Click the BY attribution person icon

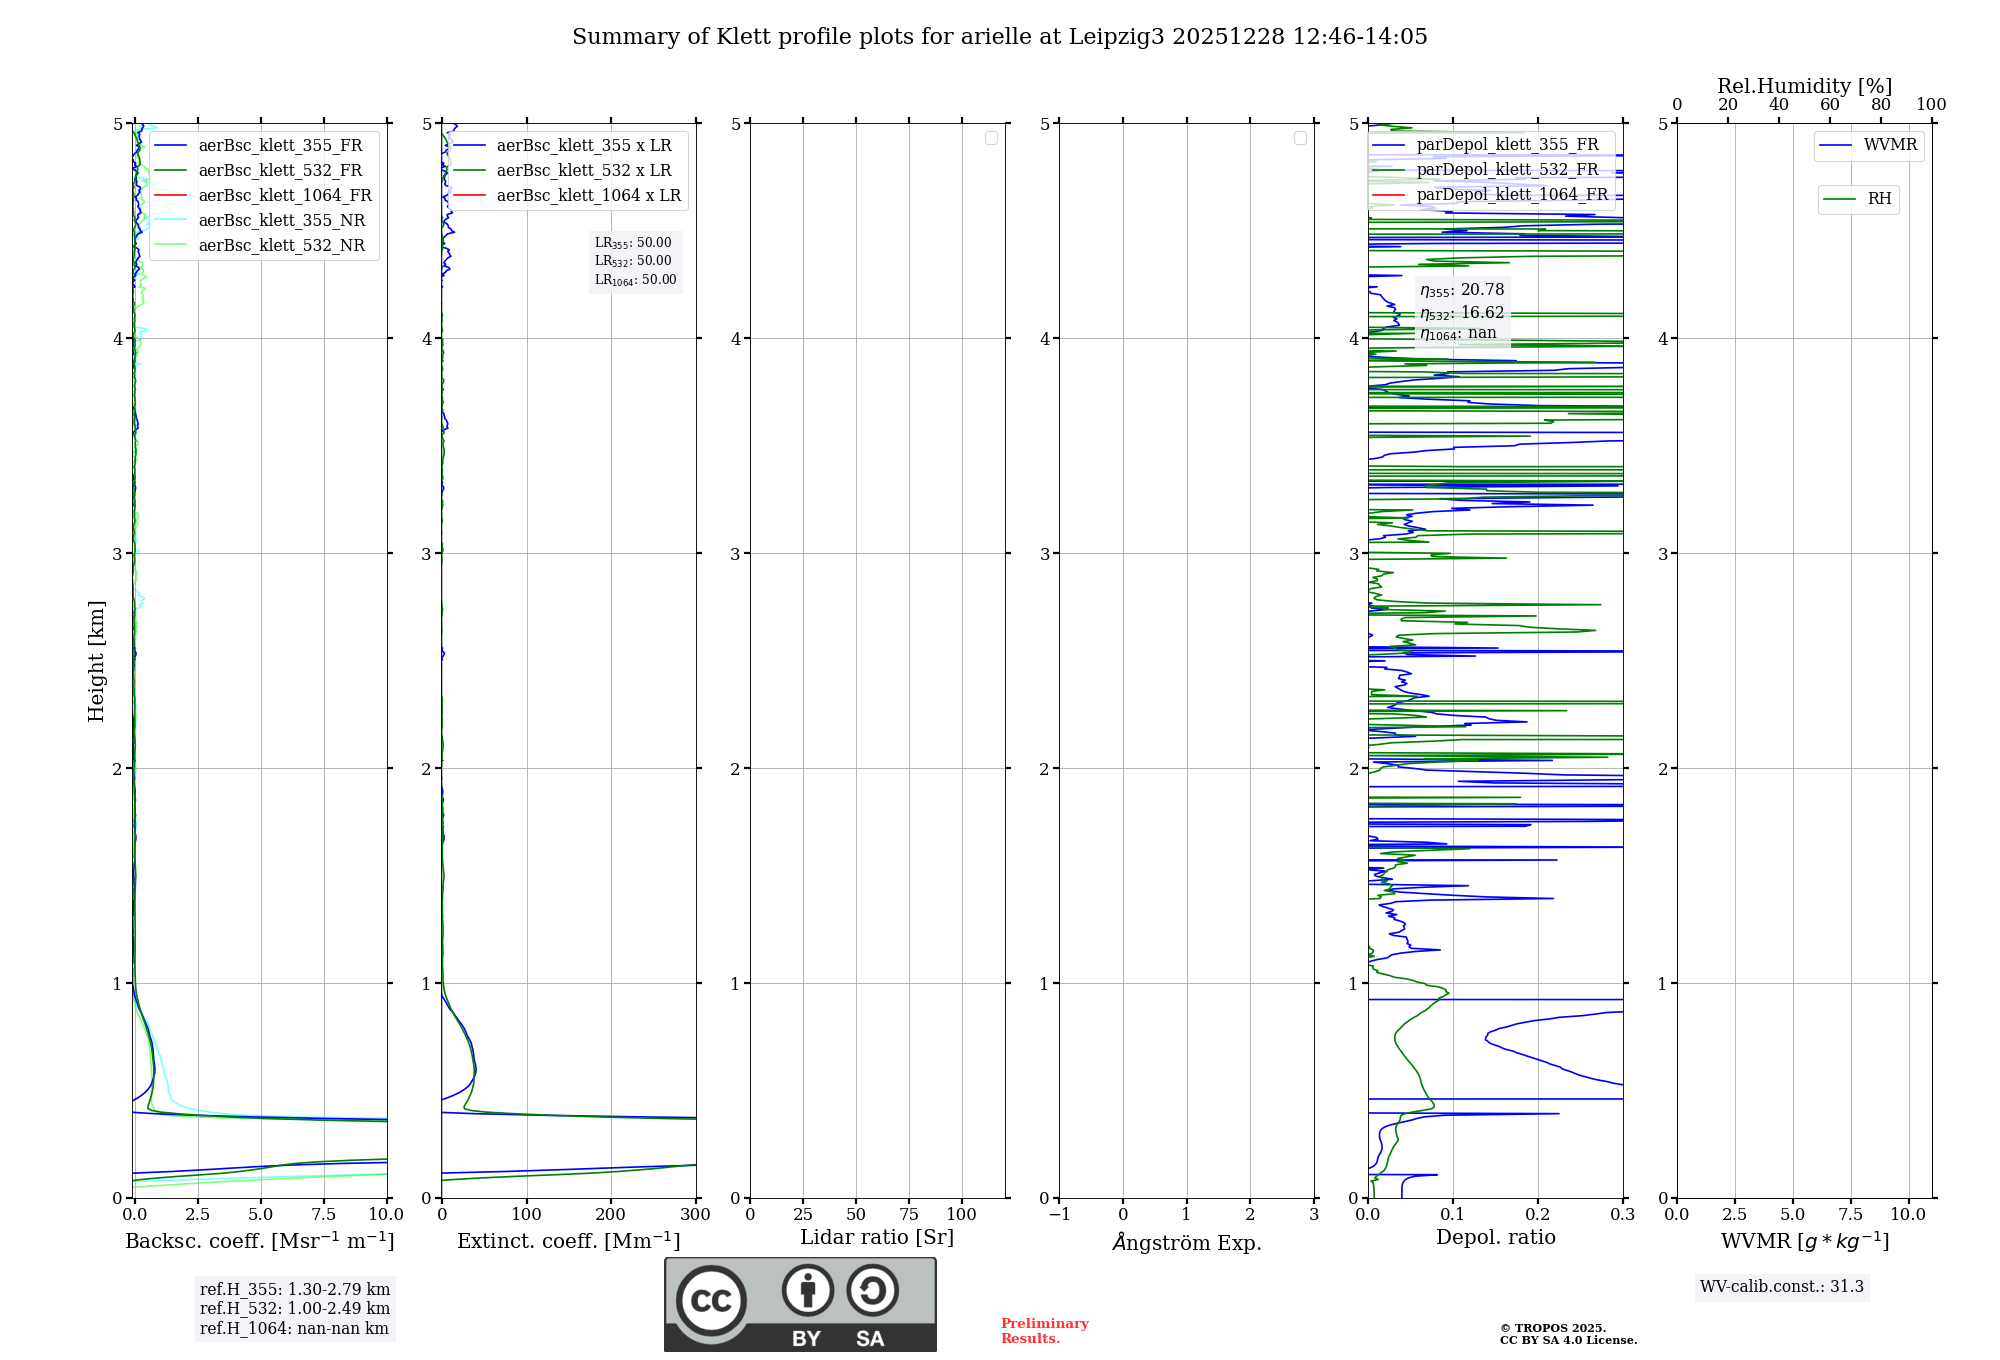pos(807,1290)
